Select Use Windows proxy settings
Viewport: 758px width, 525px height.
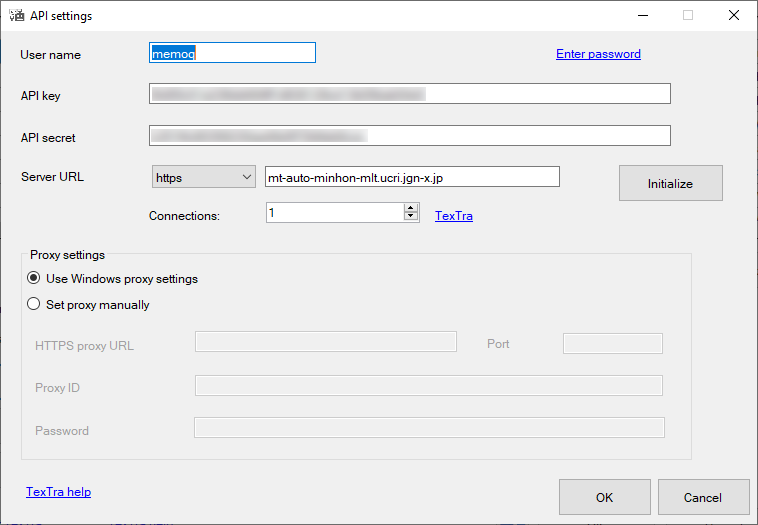[35, 279]
